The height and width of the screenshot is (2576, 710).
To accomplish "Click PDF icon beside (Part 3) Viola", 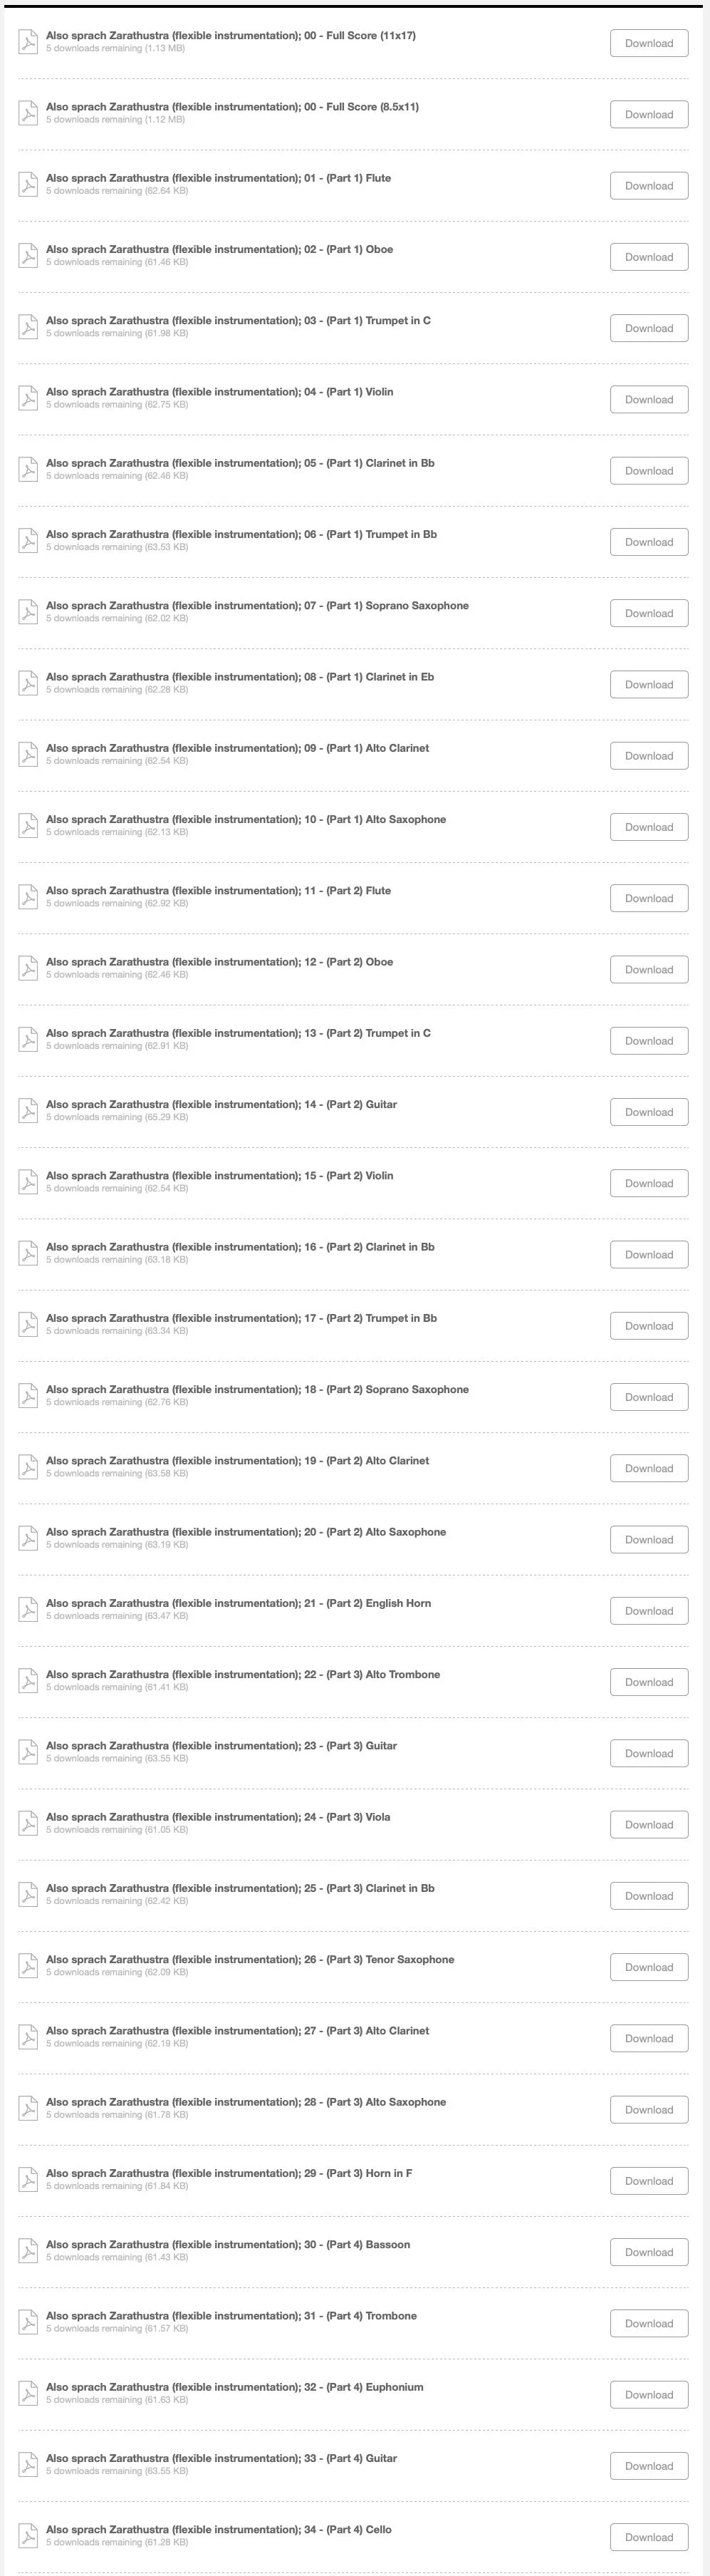I will pos(29,1824).
